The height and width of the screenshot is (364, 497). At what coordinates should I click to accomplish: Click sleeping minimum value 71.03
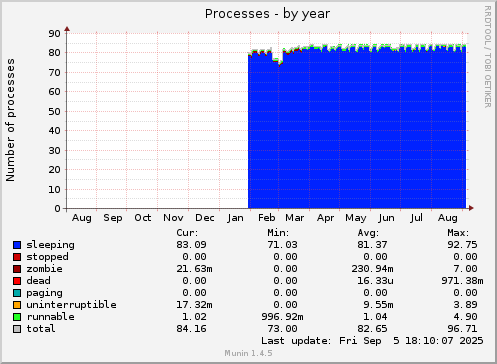point(282,245)
